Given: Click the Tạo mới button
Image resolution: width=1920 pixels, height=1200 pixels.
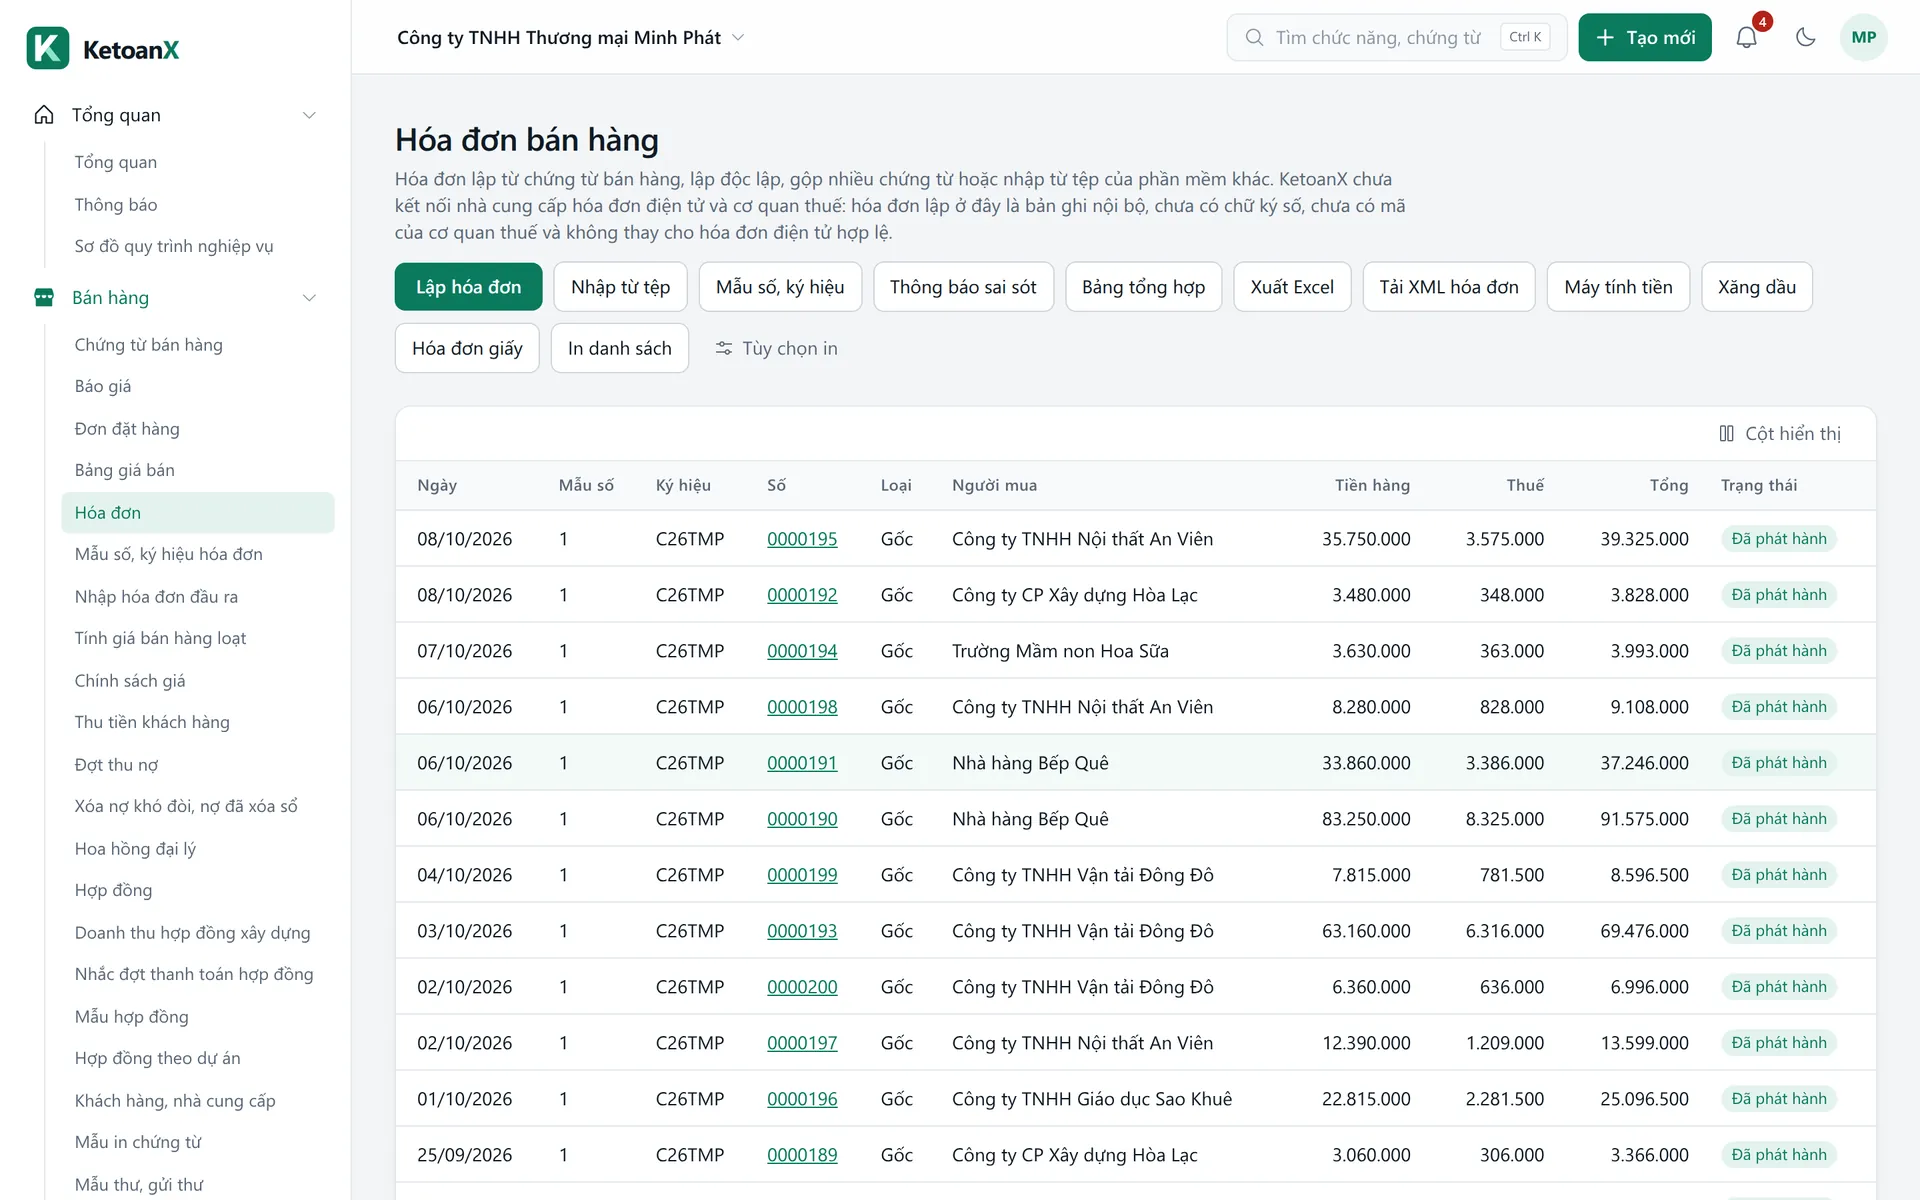Looking at the screenshot, I should [x=1645, y=37].
